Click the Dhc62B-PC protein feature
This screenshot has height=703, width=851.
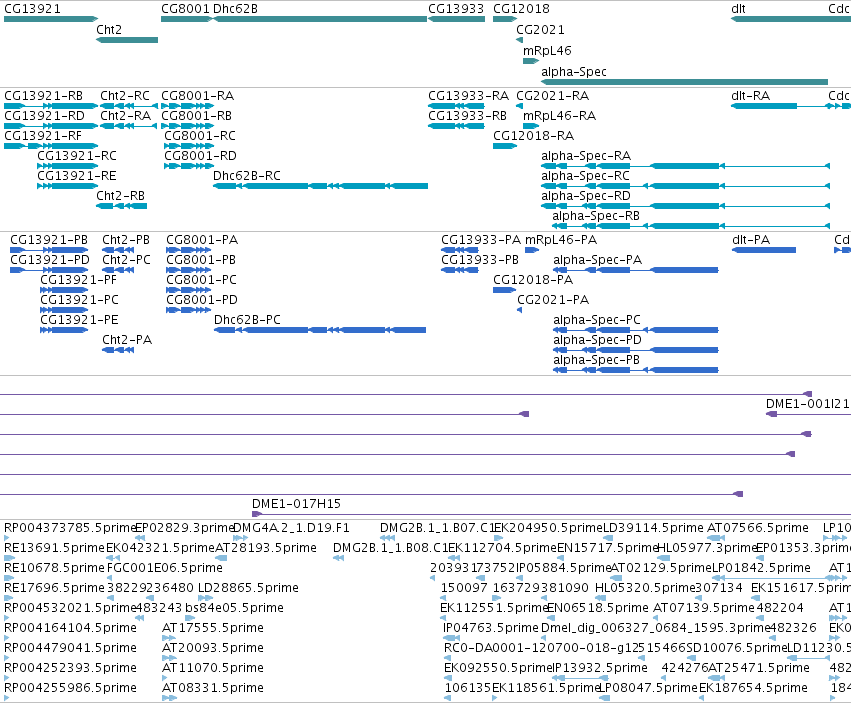(320, 330)
